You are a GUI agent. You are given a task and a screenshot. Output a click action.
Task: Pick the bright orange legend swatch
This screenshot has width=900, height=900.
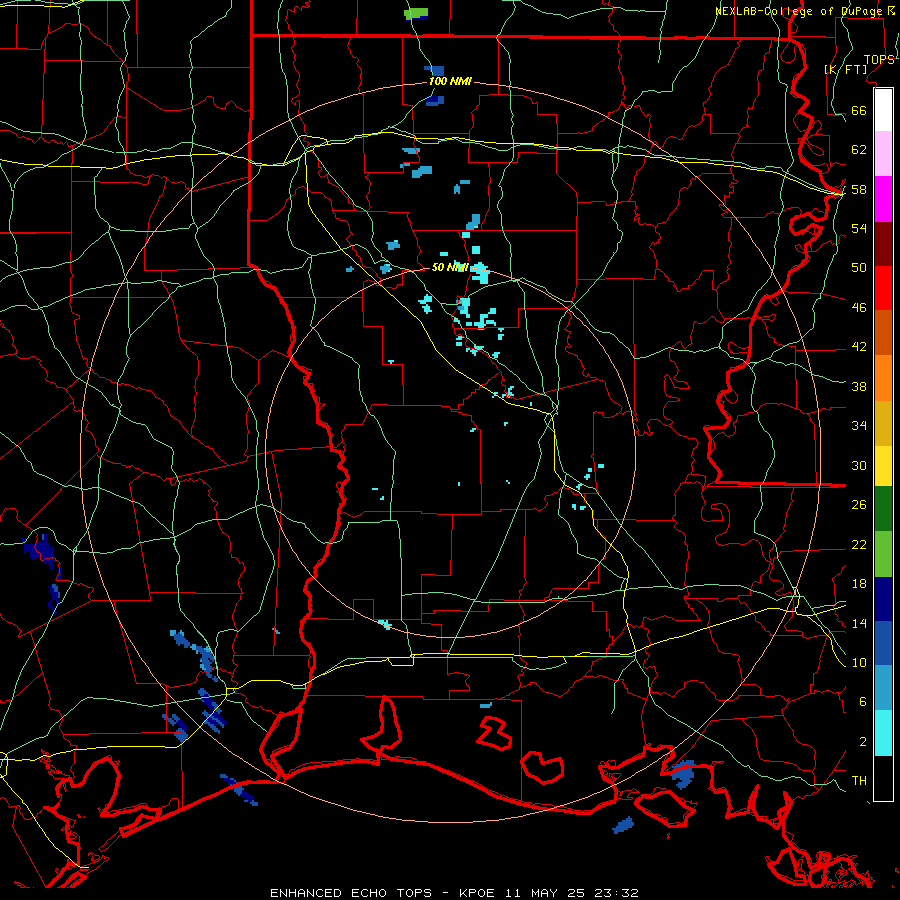(883, 378)
